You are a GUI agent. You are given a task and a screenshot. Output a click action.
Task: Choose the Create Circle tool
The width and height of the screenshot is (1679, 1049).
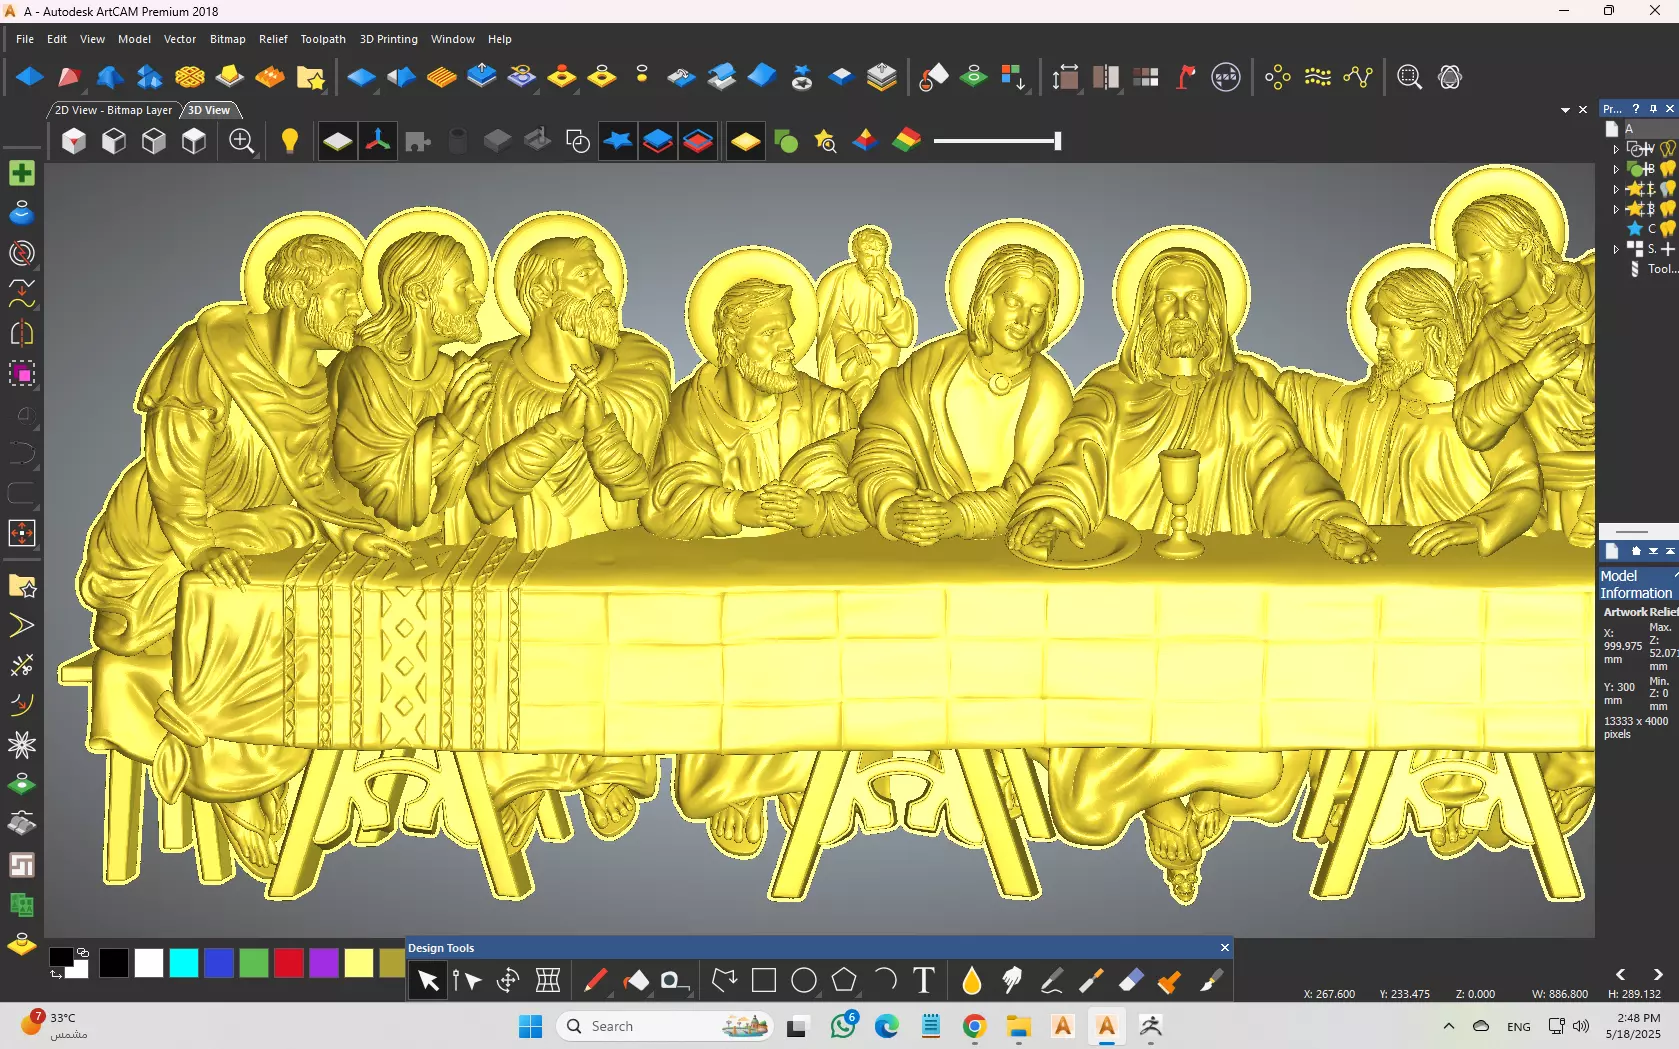804,981
